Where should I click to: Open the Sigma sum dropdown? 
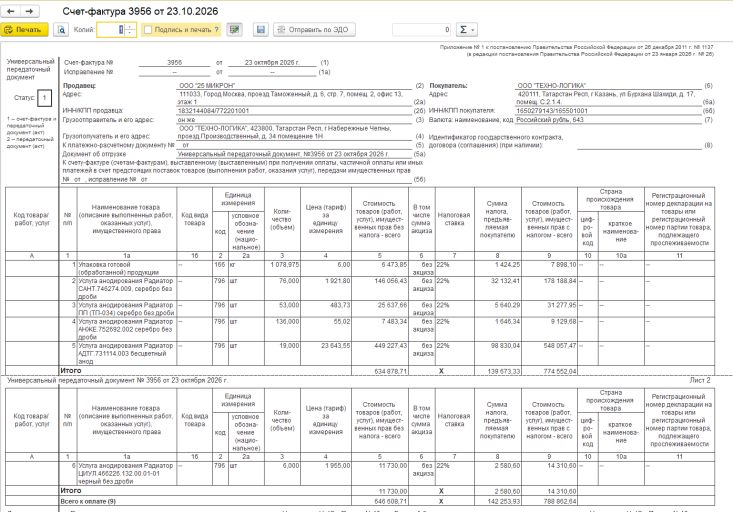(x=466, y=29)
